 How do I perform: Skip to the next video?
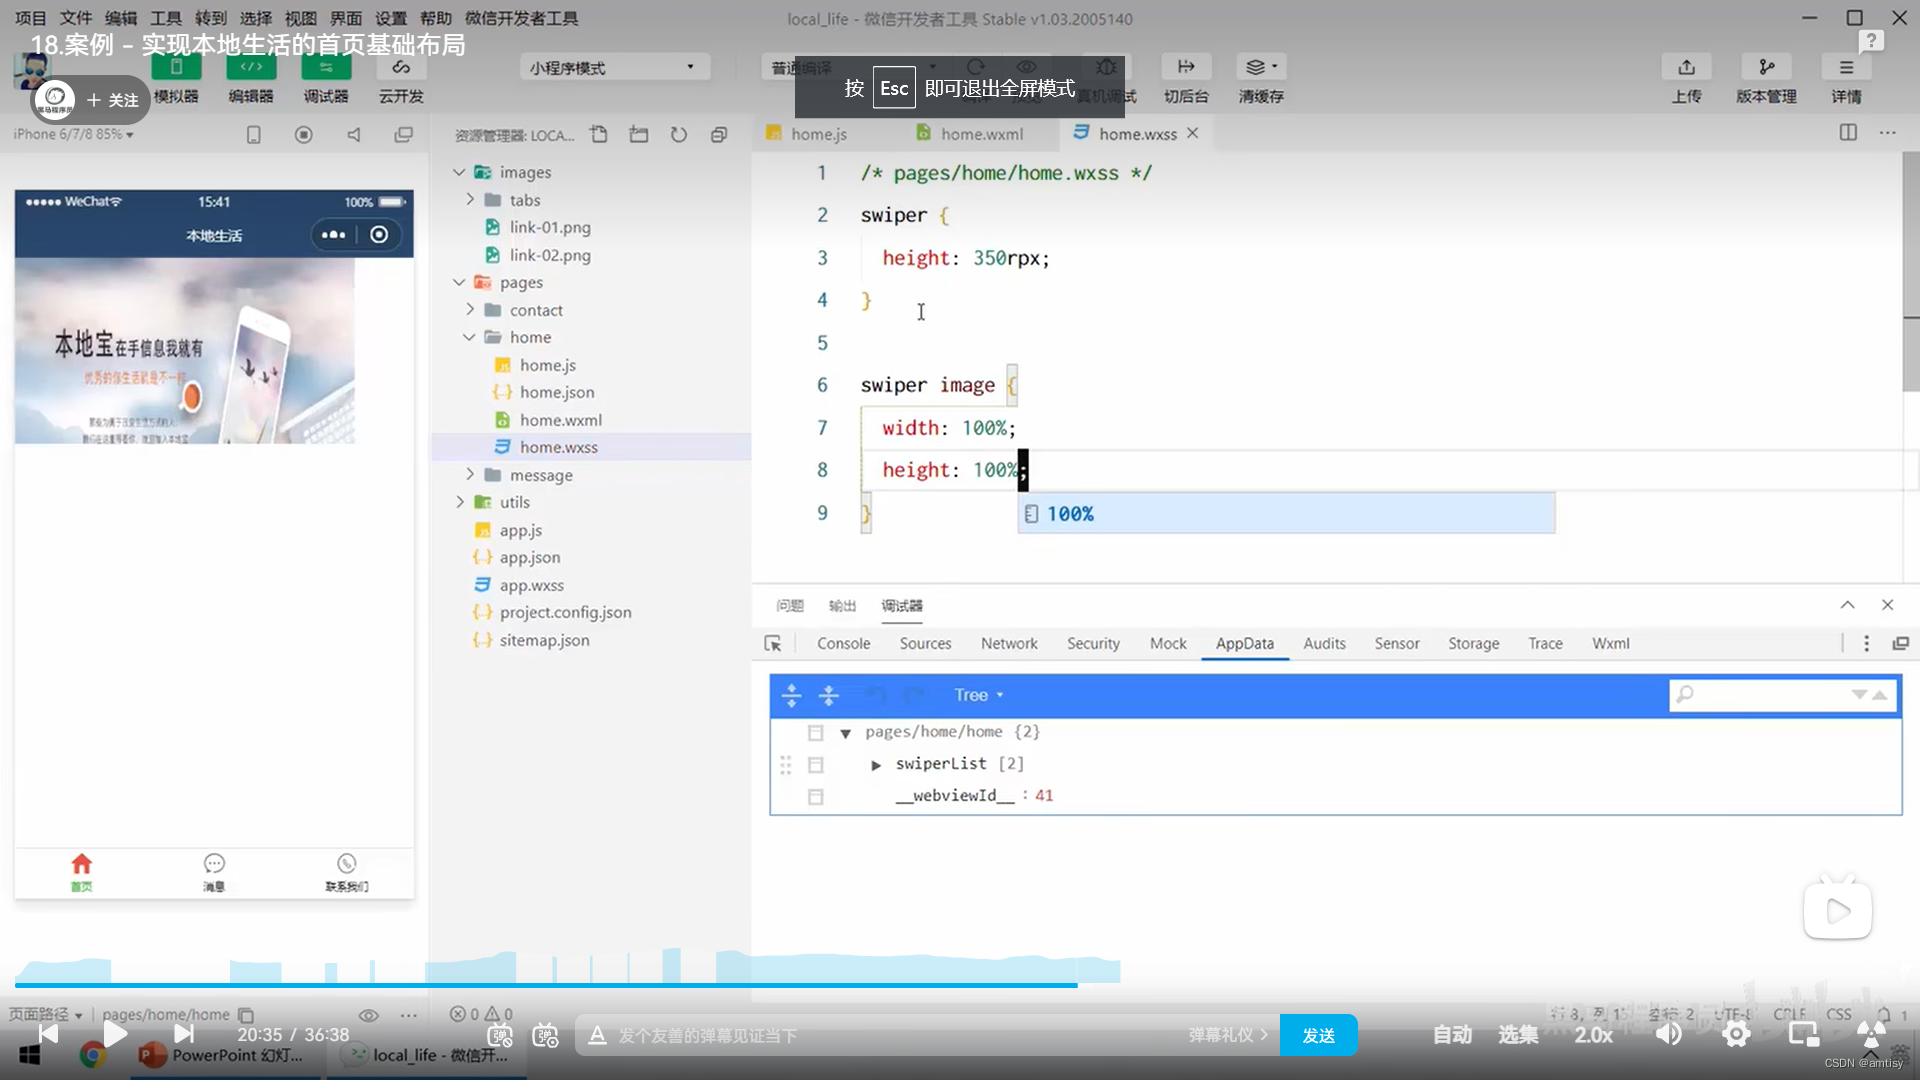(x=184, y=1034)
